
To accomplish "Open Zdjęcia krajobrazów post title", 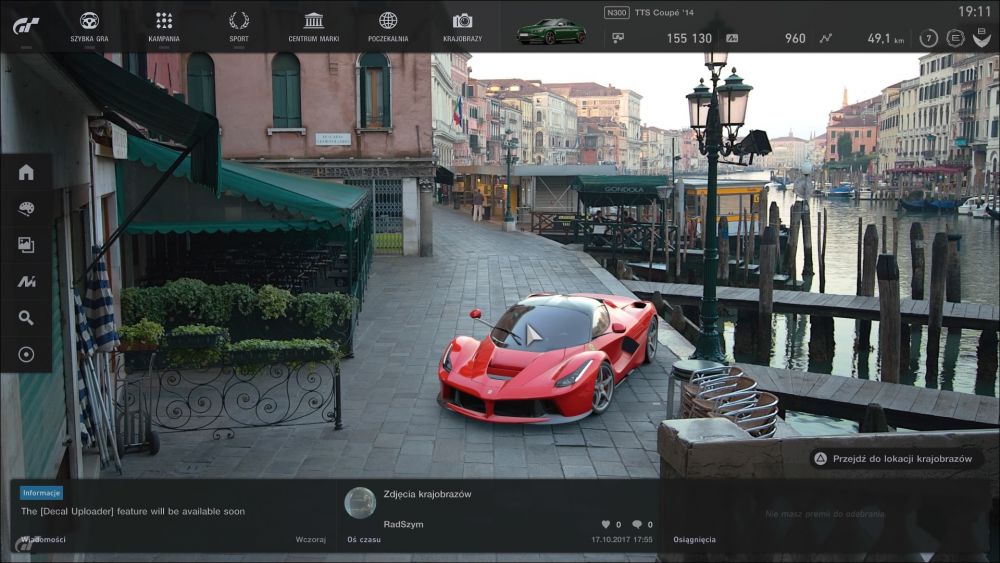I will pyautogui.click(x=427, y=494).
